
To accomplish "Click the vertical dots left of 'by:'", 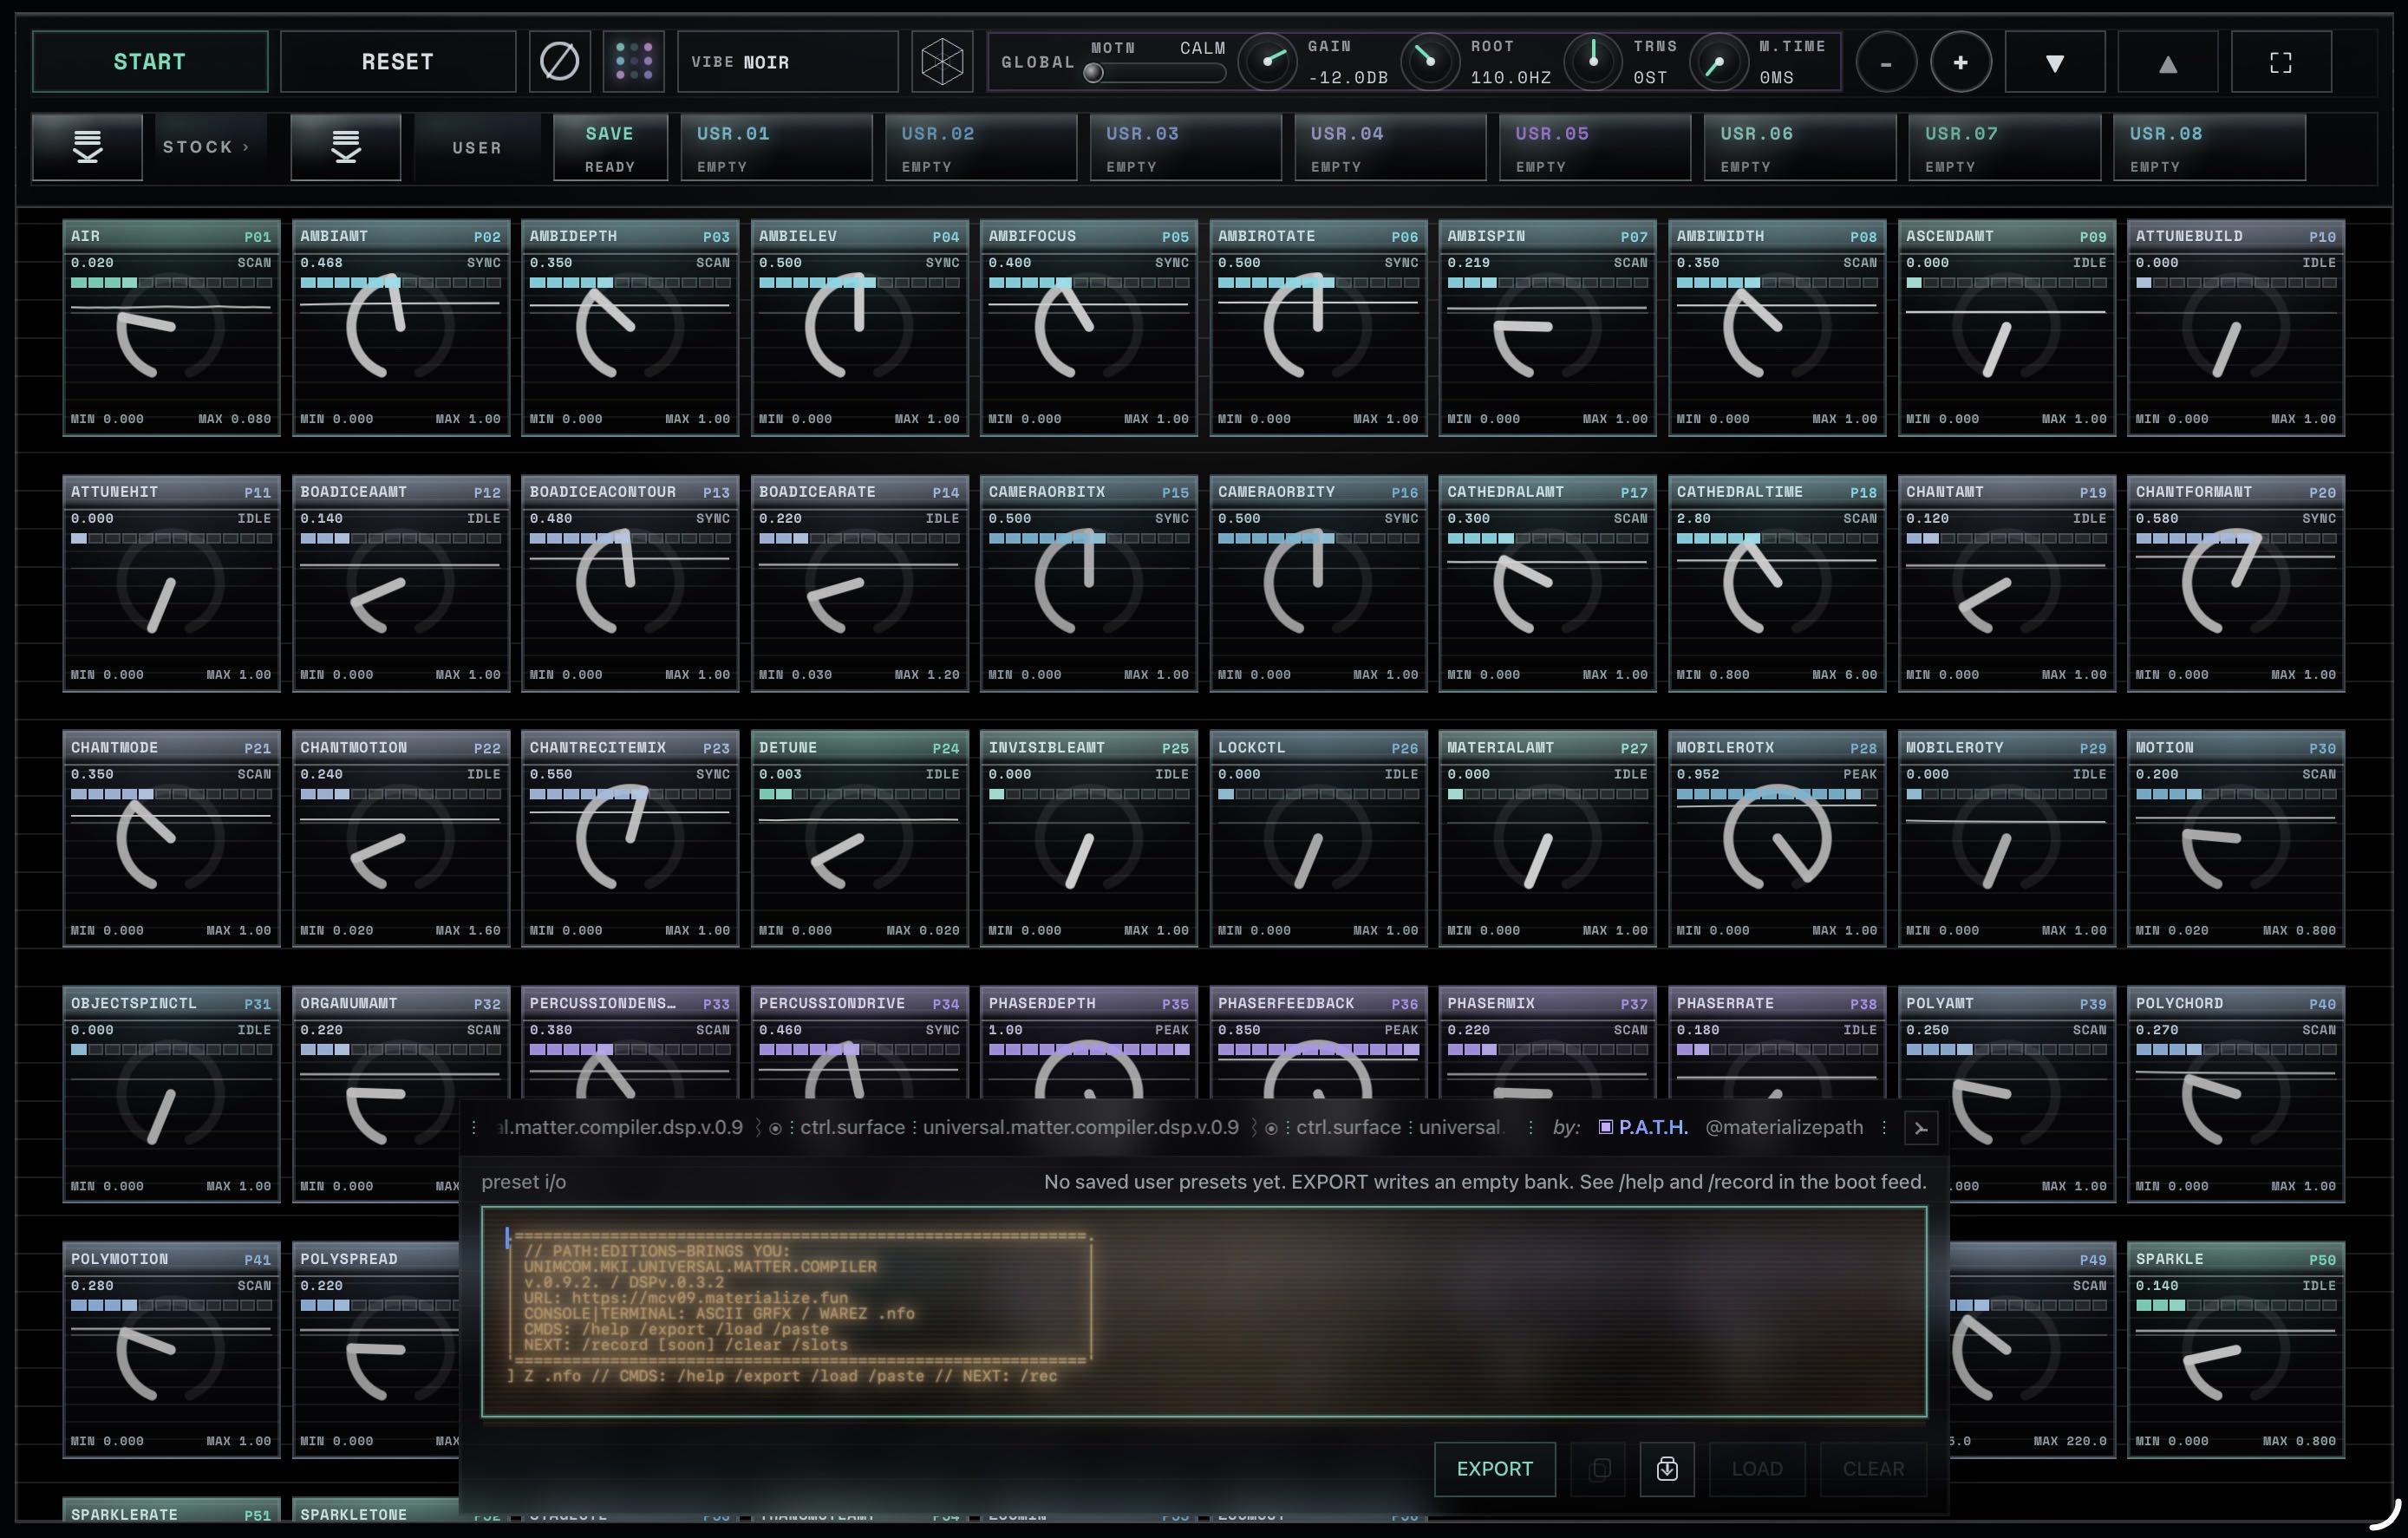I will coord(1530,1128).
